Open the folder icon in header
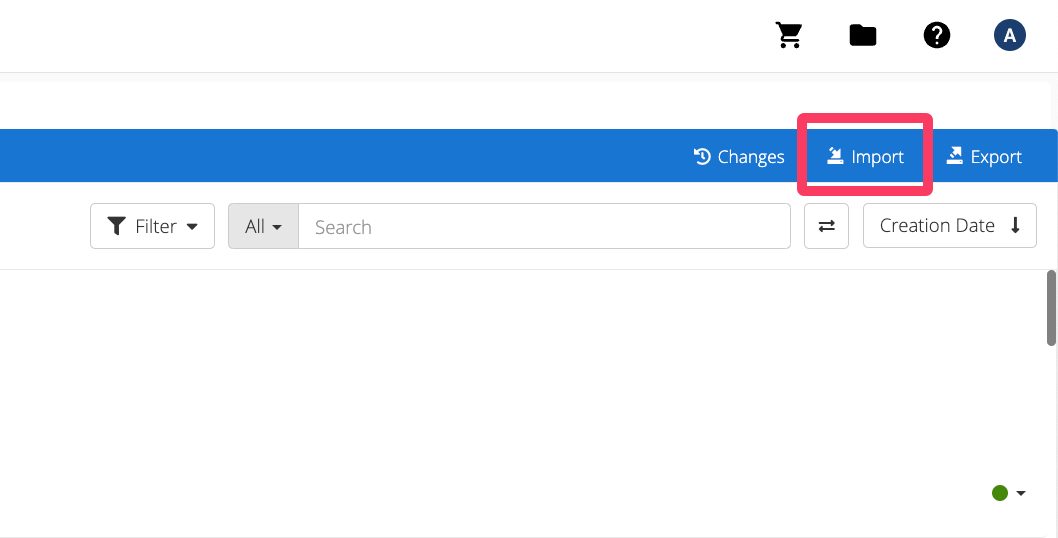 [x=862, y=35]
